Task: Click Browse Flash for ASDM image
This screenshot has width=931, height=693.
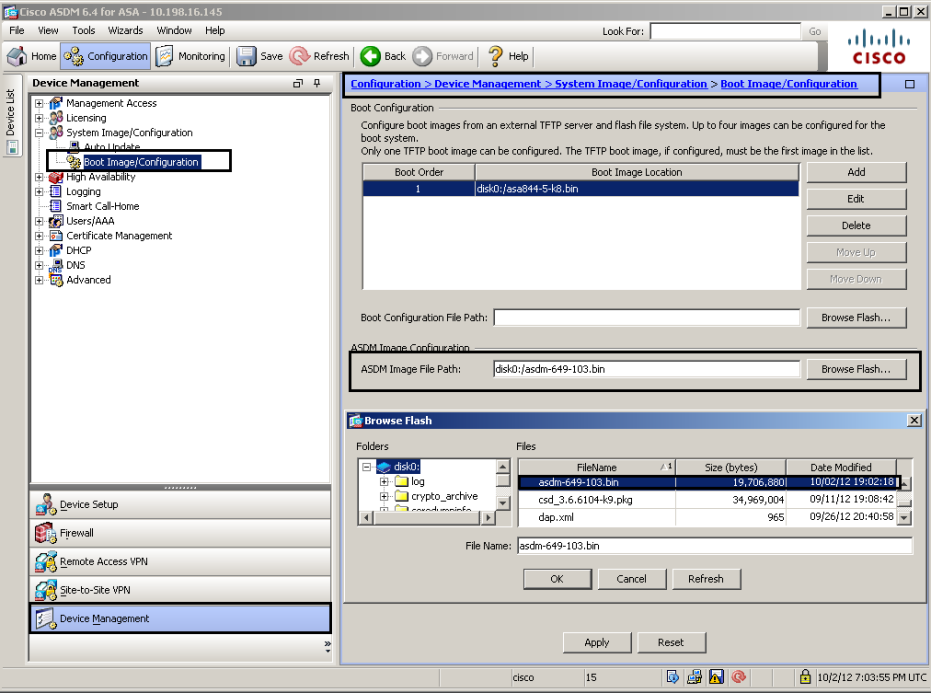Action: [856, 369]
